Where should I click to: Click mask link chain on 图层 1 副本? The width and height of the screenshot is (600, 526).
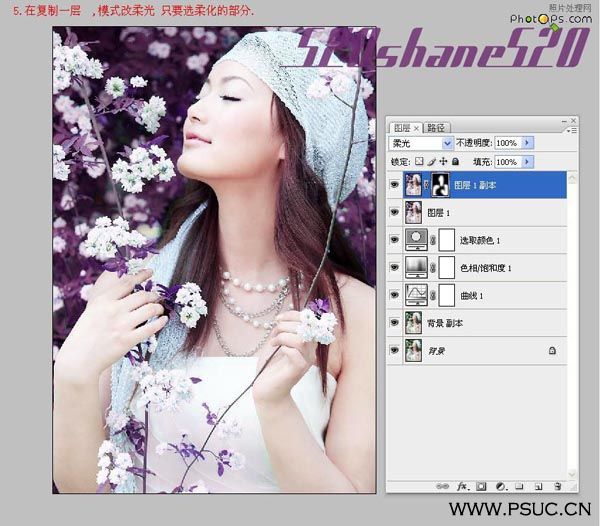coord(427,185)
